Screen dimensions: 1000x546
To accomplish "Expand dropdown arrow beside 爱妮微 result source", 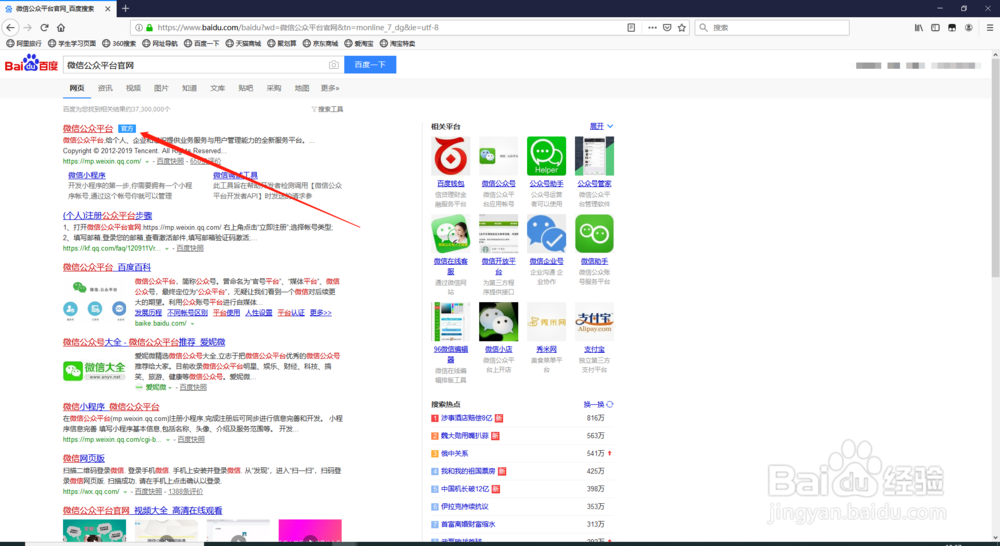I will click(x=170, y=388).
